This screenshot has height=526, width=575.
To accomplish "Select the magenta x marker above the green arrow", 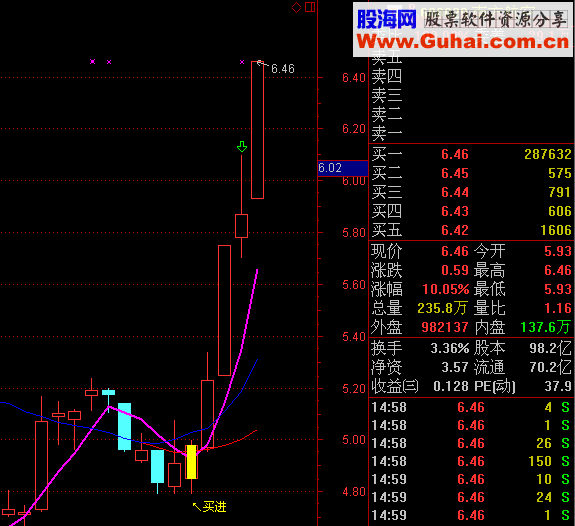I will pos(242,62).
